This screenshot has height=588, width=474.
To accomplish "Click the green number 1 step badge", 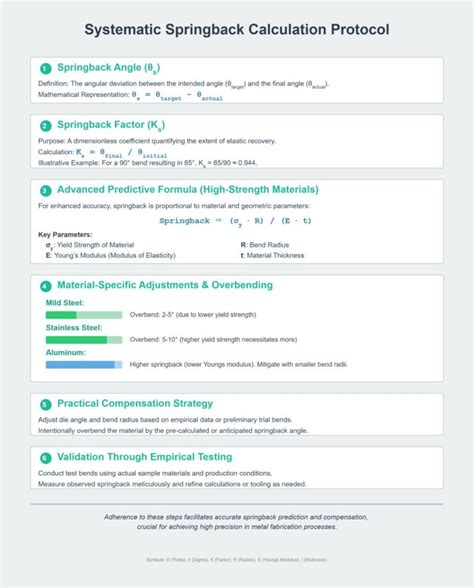I will click(46, 69).
